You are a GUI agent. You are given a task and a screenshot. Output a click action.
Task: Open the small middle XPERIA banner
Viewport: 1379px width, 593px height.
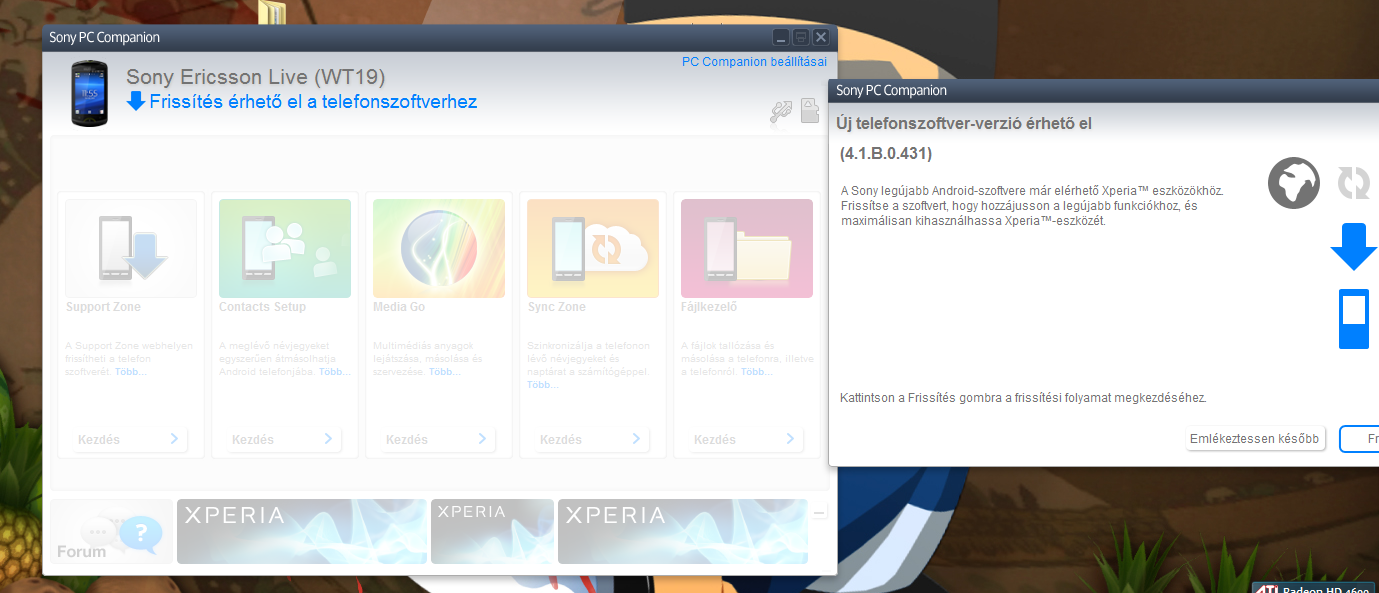click(x=492, y=531)
